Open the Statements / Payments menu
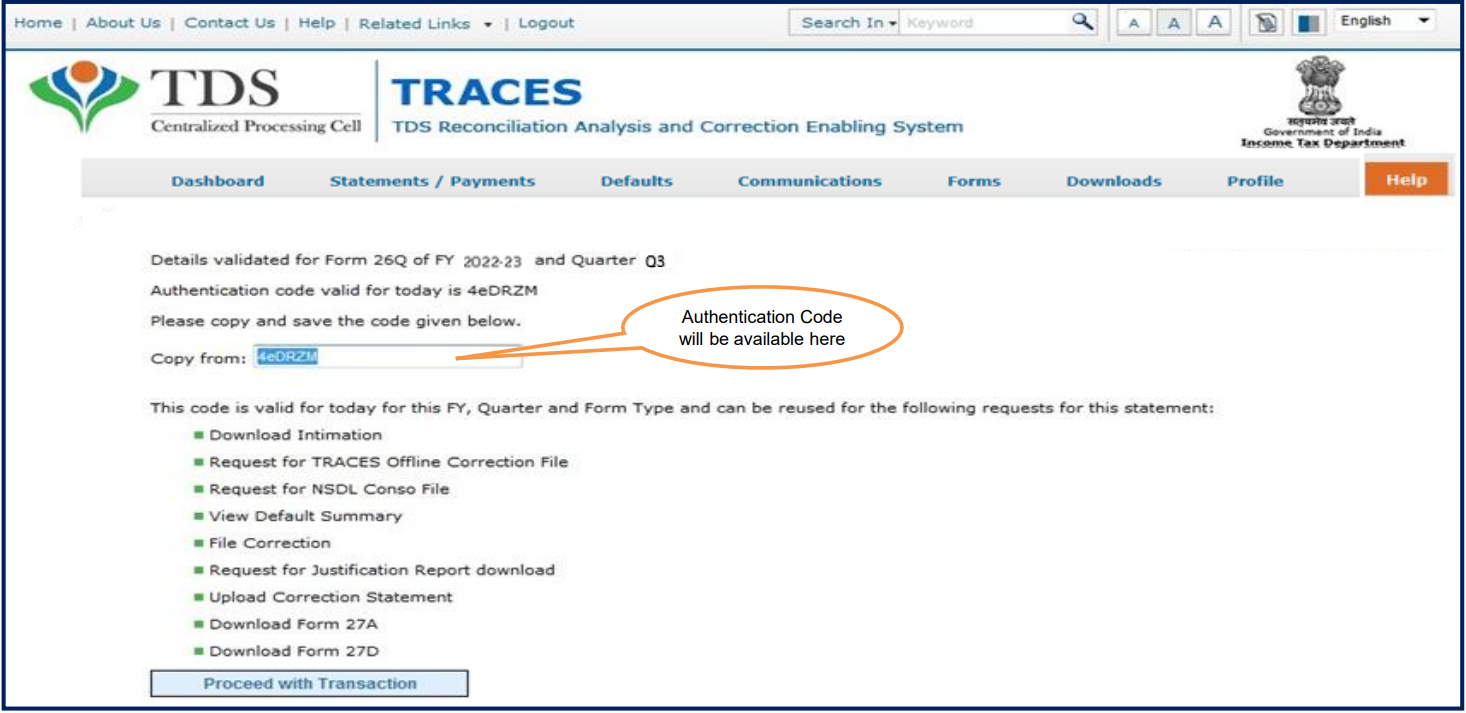This screenshot has width=1466, height=713. pyautogui.click(x=432, y=181)
